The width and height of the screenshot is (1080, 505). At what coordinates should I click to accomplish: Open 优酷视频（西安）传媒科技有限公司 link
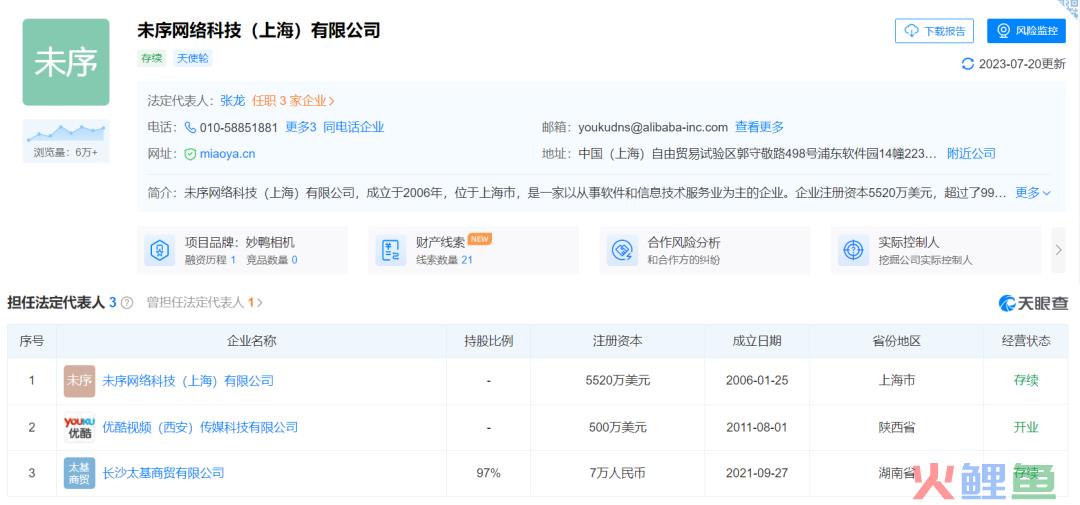coord(200,427)
